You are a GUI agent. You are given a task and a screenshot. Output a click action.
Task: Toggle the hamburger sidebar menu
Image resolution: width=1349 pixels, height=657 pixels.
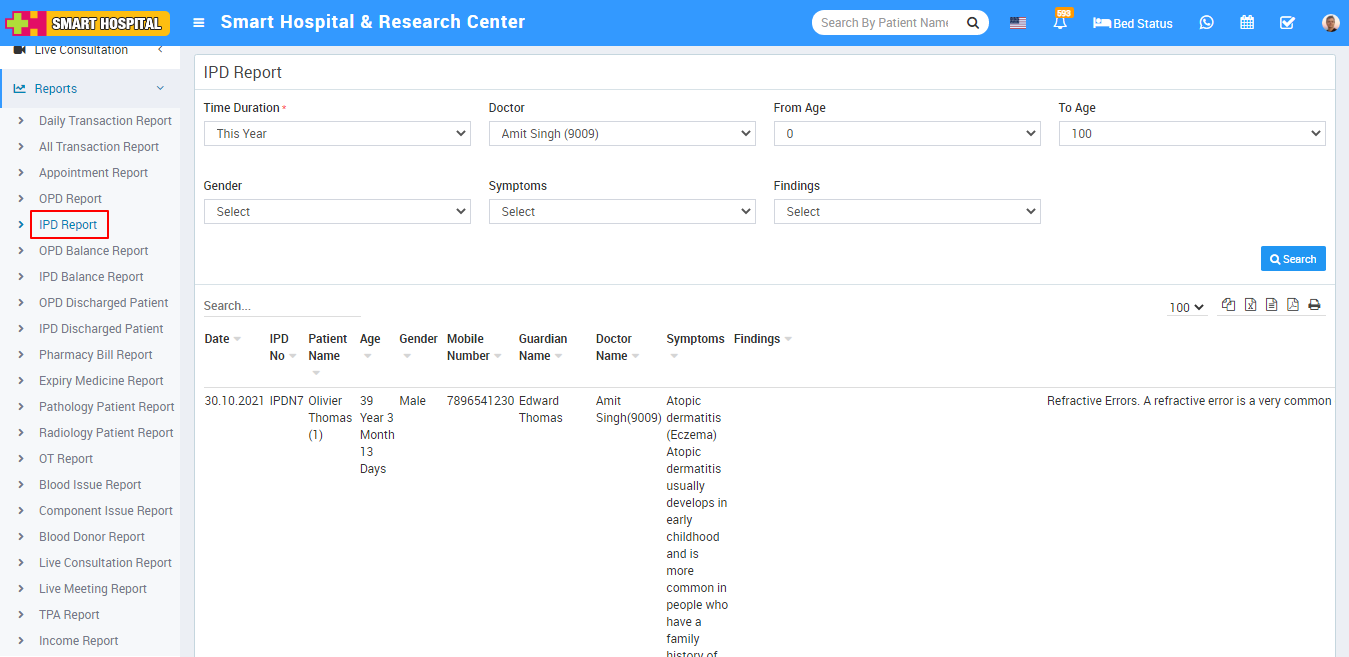(x=199, y=23)
